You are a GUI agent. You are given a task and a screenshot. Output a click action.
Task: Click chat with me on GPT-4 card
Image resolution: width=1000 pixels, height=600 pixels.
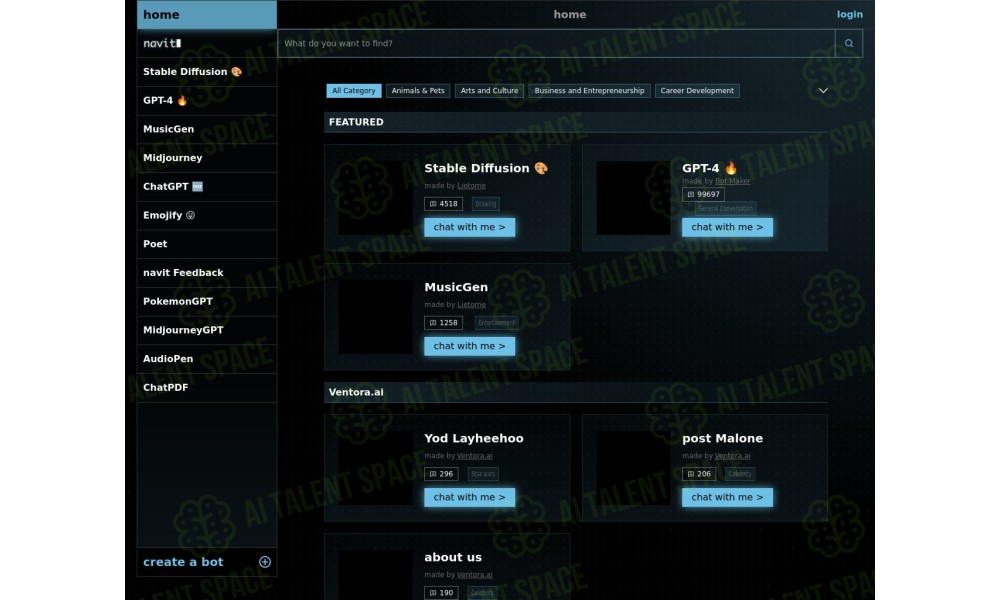coord(727,227)
